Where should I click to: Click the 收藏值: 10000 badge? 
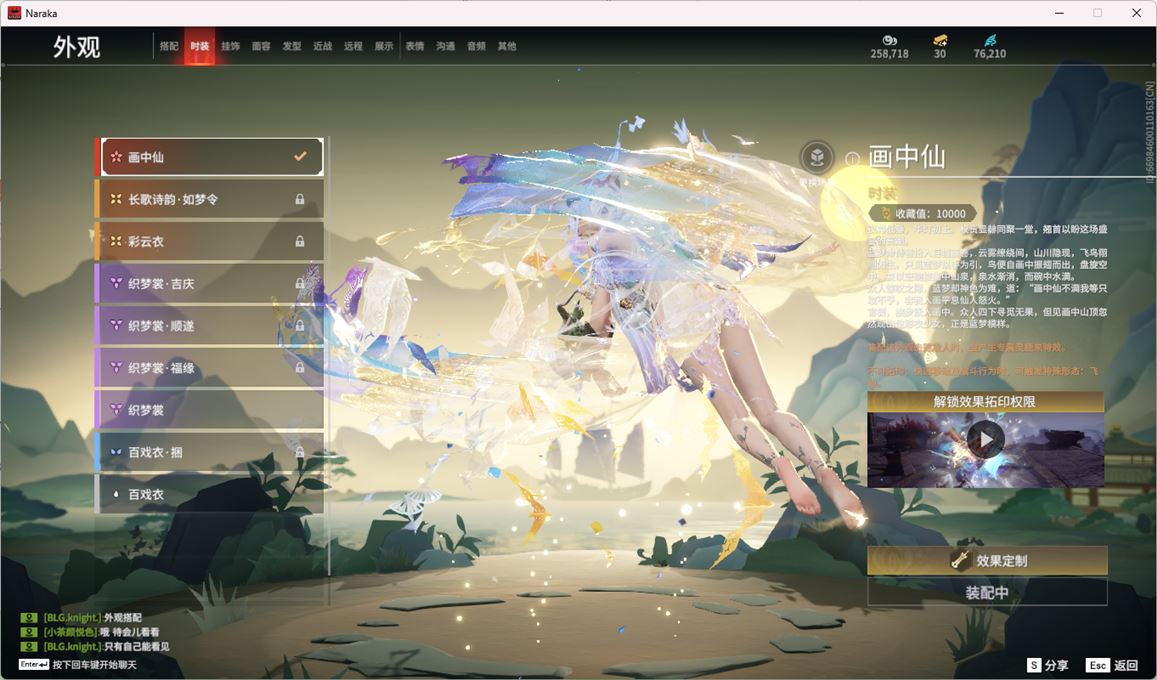click(922, 213)
